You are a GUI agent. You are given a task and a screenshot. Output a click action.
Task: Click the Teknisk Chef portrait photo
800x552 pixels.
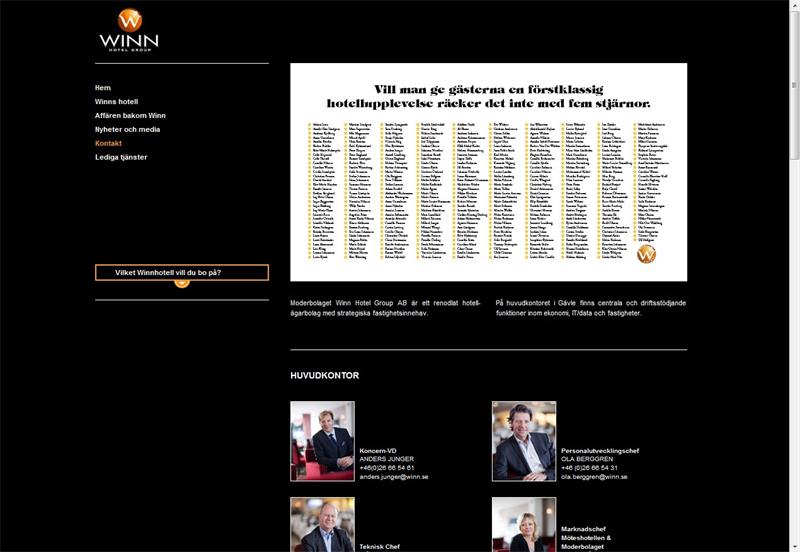click(x=322, y=524)
